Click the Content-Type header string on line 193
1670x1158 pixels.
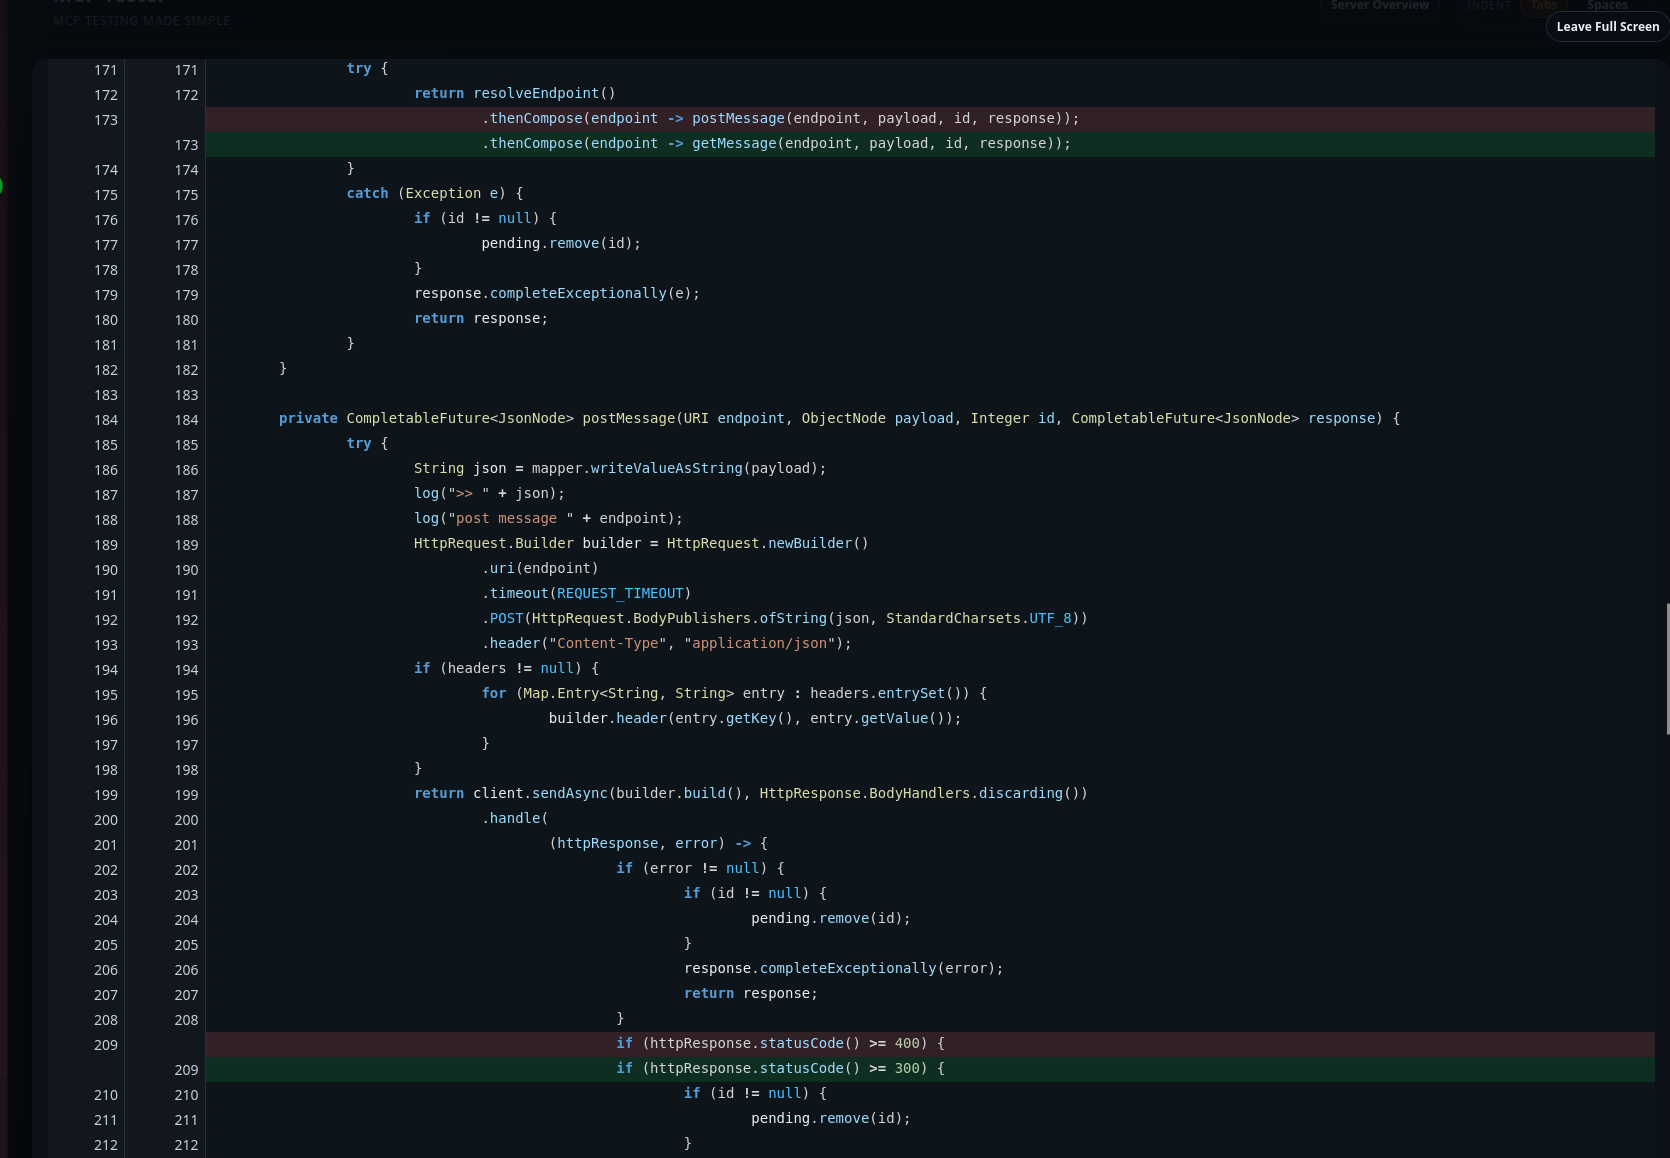click(608, 643)
